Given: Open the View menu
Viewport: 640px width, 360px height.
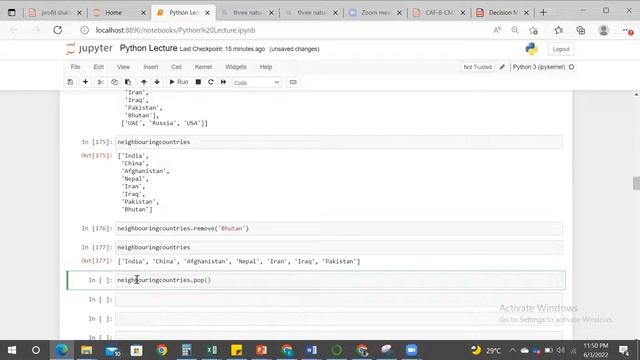Looking at the screenshot, I should click(x=123, y=67).
